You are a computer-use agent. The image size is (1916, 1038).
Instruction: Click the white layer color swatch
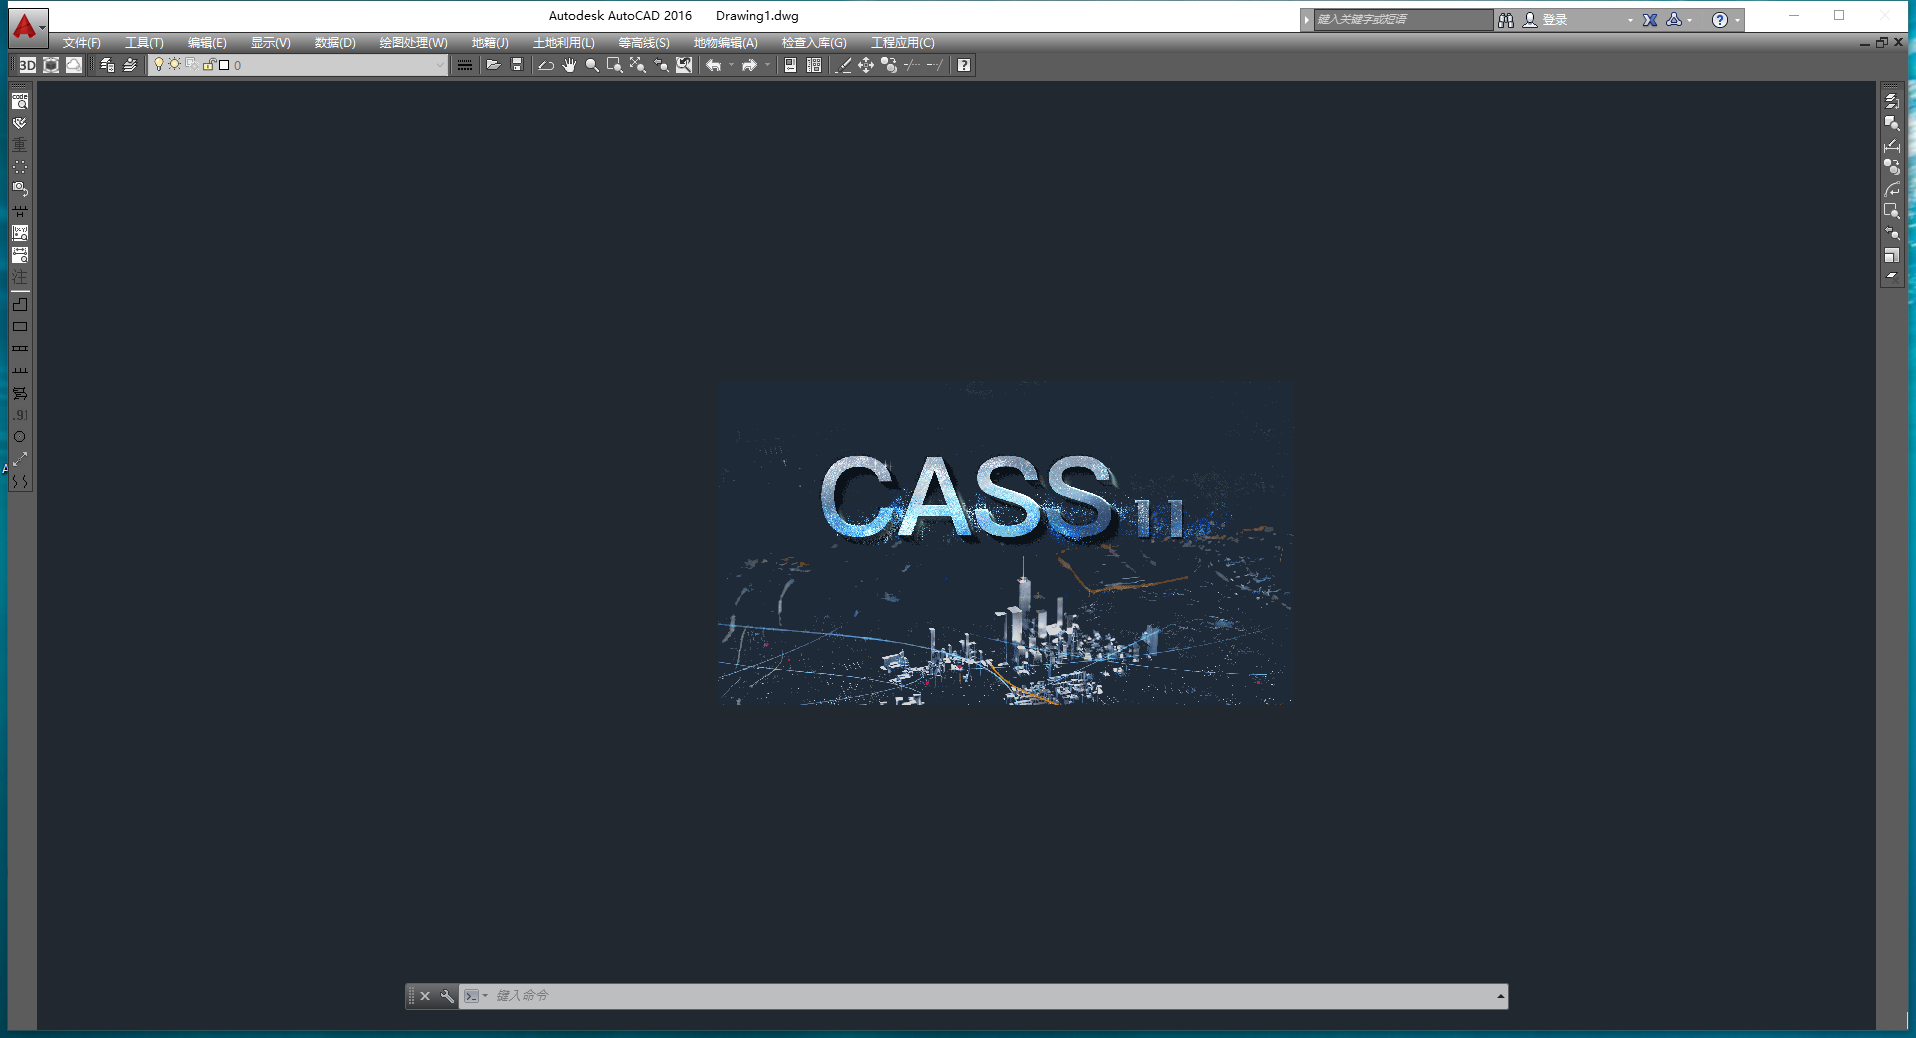tap(224, 65)
